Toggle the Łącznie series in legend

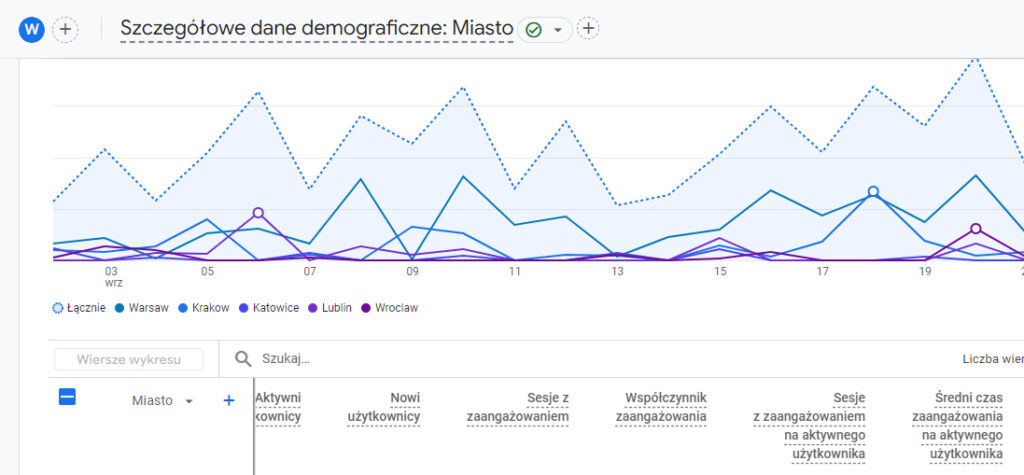click(78, 308)
